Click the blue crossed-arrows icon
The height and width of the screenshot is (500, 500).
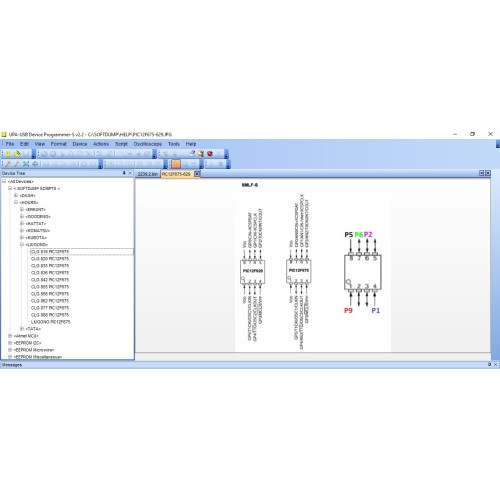(26, 164)
